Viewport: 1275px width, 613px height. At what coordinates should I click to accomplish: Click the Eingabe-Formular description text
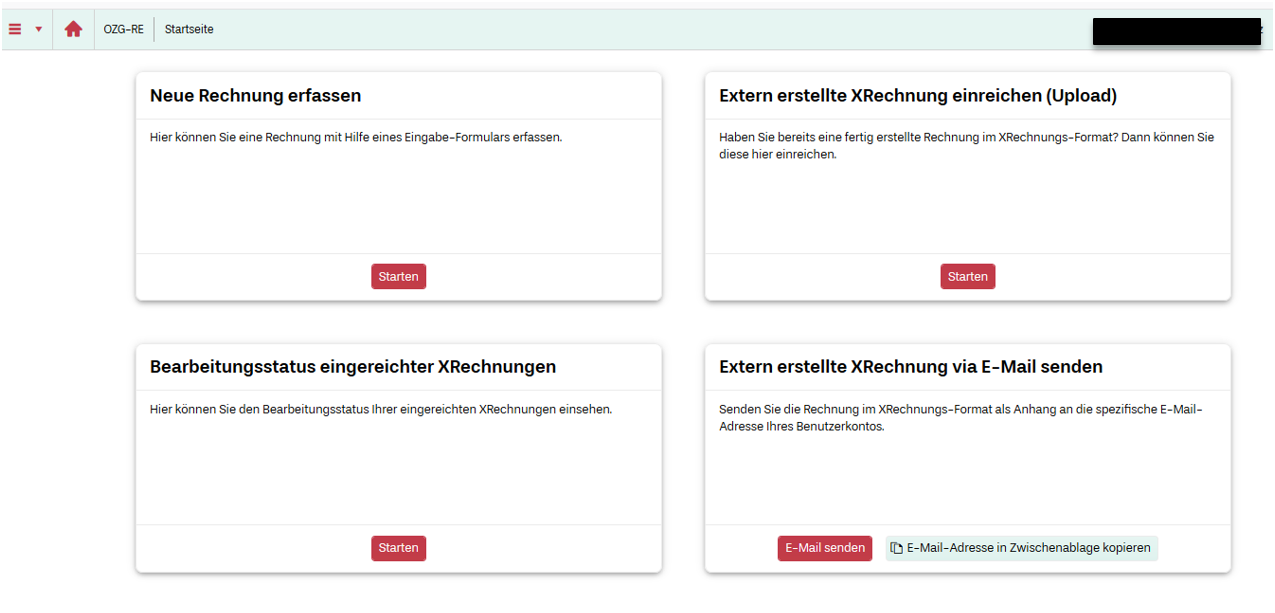[x=355, y=137]
